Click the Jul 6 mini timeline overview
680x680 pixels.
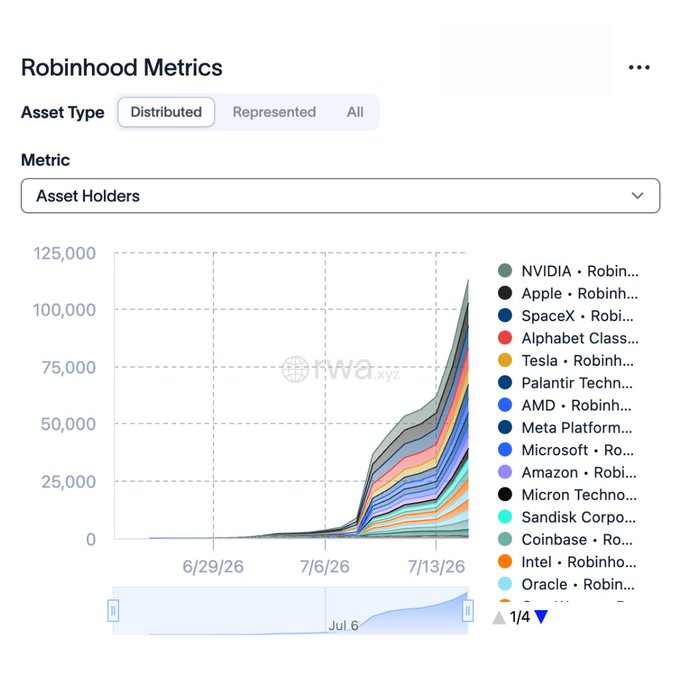[291, 611]
